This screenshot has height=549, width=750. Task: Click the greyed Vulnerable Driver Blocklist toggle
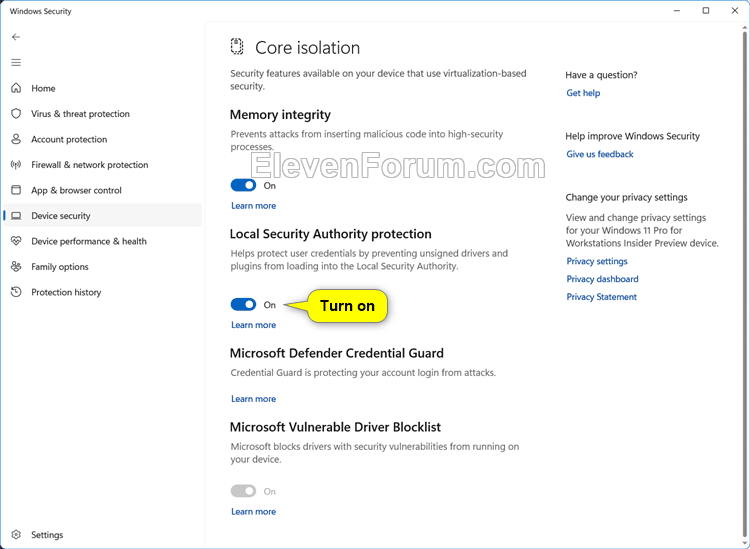coord(243,491)
